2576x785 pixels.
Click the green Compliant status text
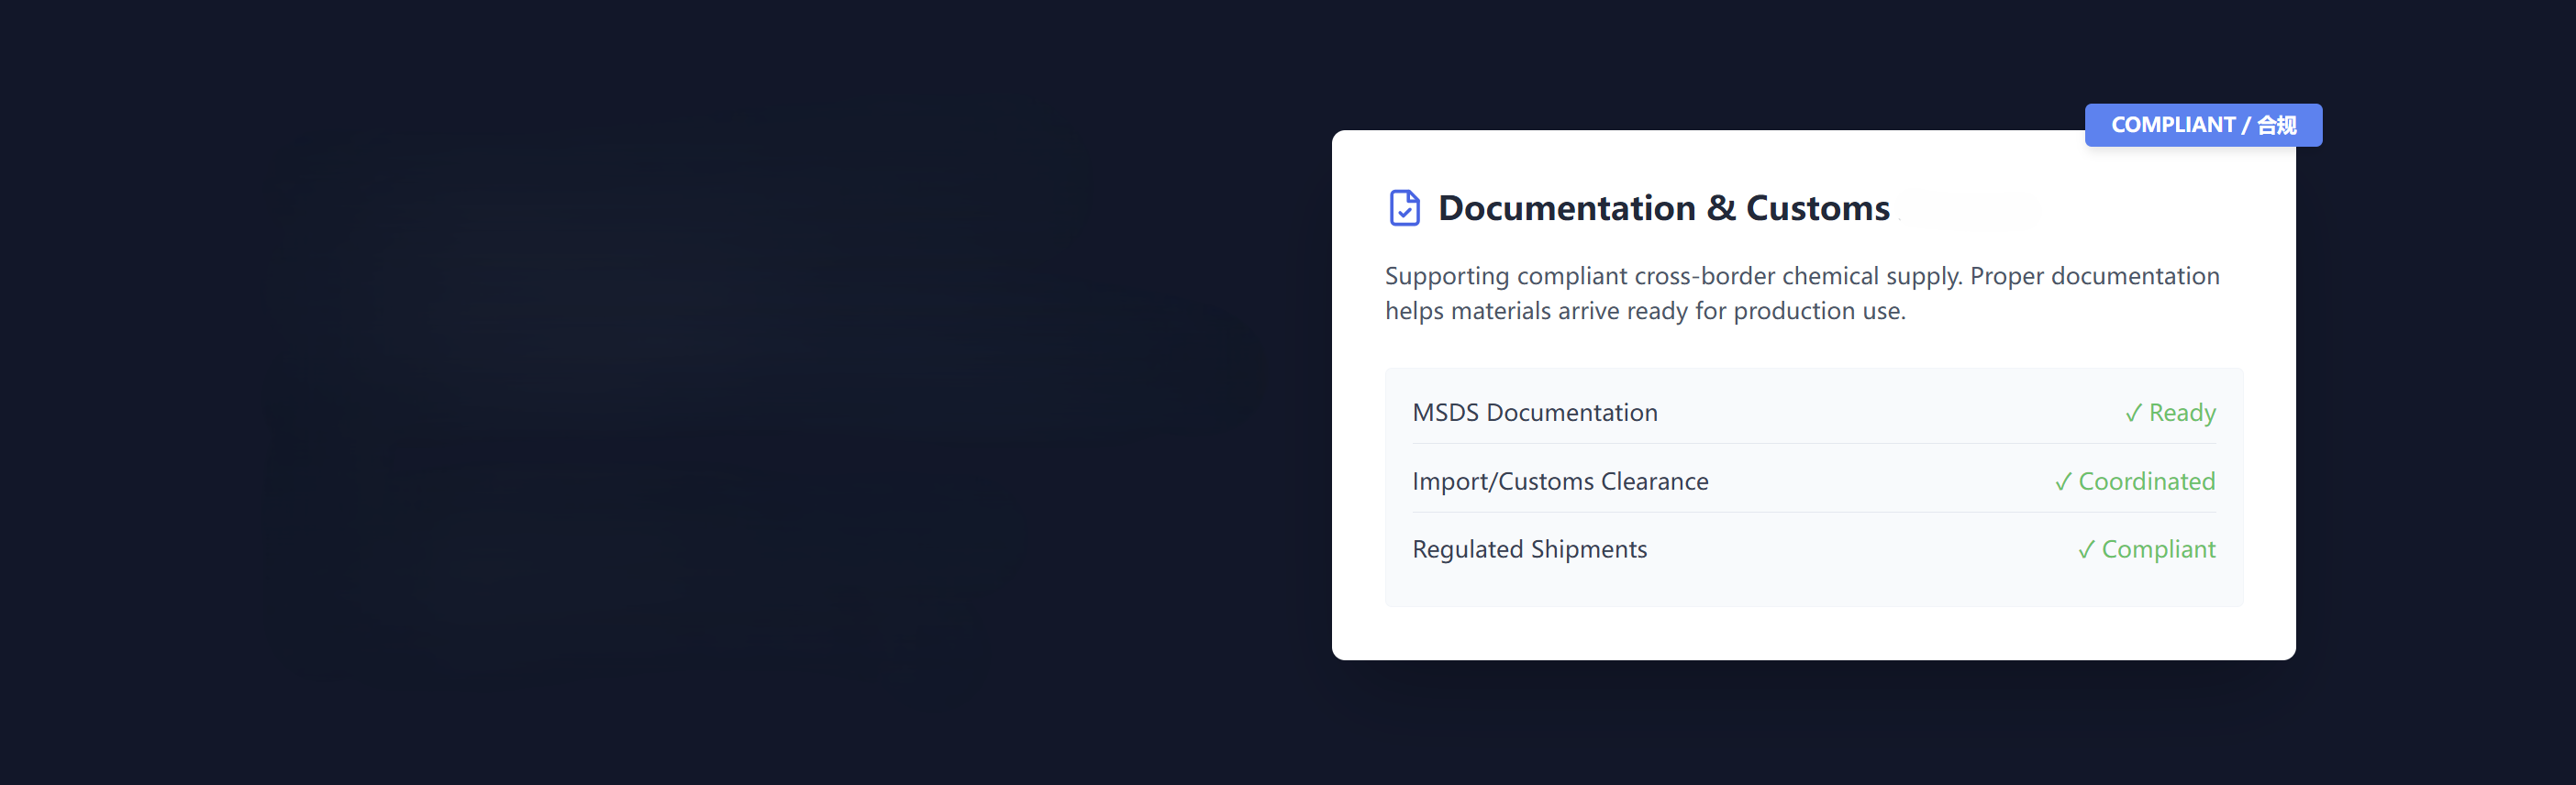(2158, 550)
